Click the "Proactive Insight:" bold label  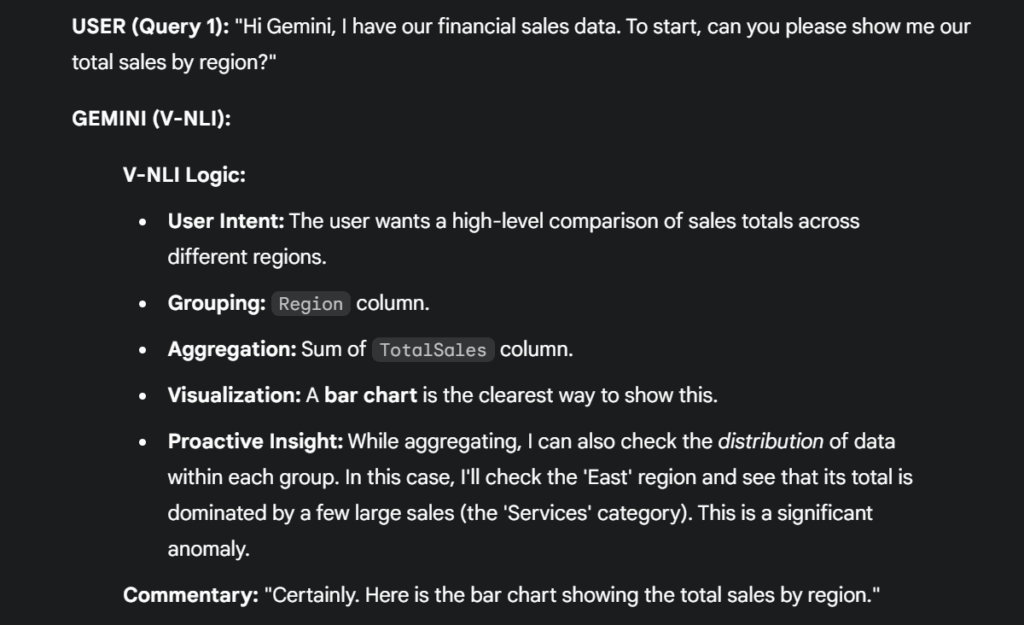pyautogui.click(x=255, y=441)
